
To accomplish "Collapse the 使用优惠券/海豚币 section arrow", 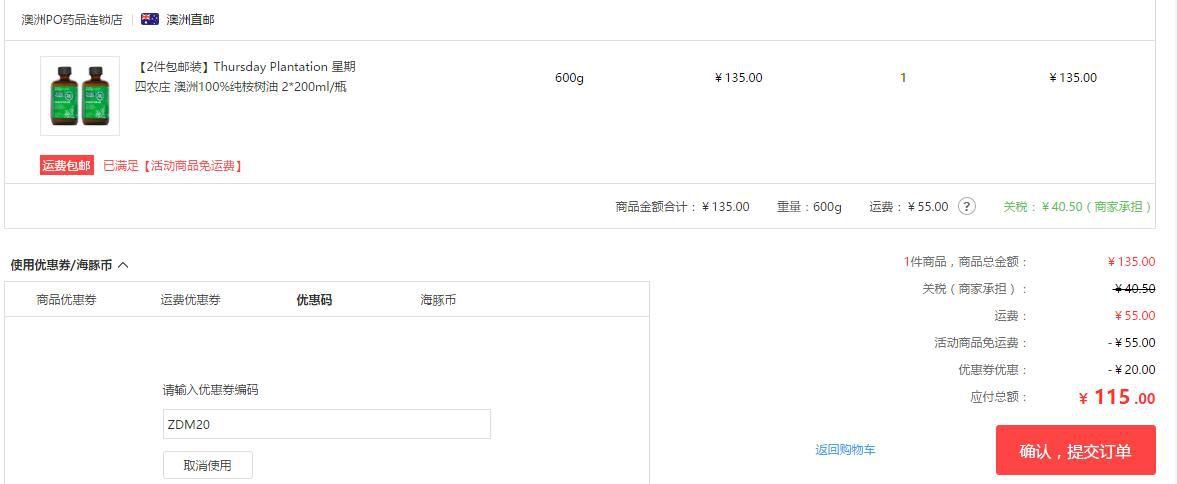I will pos(123,265).
